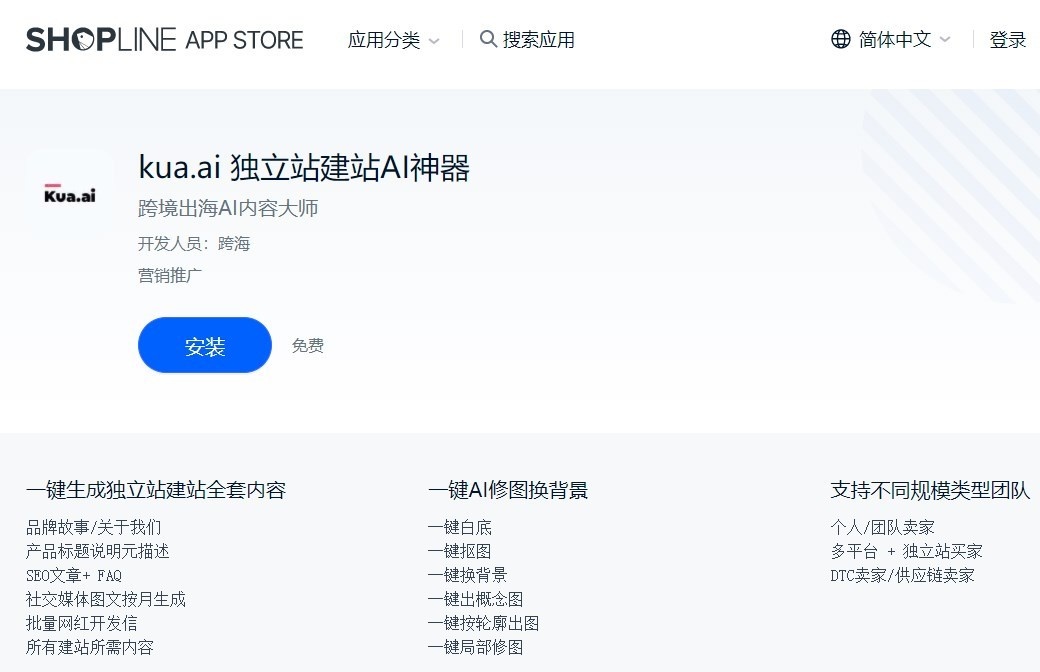This screenshot has width=1040, height=672.
Task: Click the 营销推广 category label
Action: pos(168,276)
